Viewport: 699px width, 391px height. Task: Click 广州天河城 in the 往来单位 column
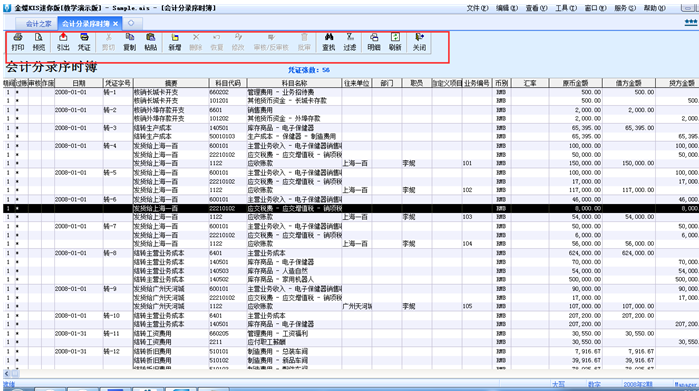point(357,306)
